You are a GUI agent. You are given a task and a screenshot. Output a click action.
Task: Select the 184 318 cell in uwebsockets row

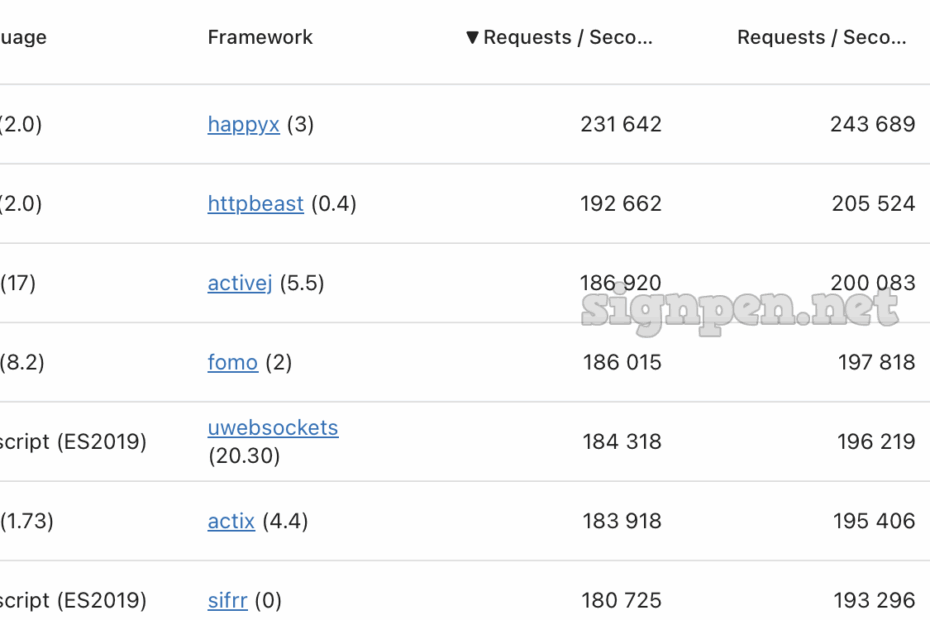coord(622,442)
